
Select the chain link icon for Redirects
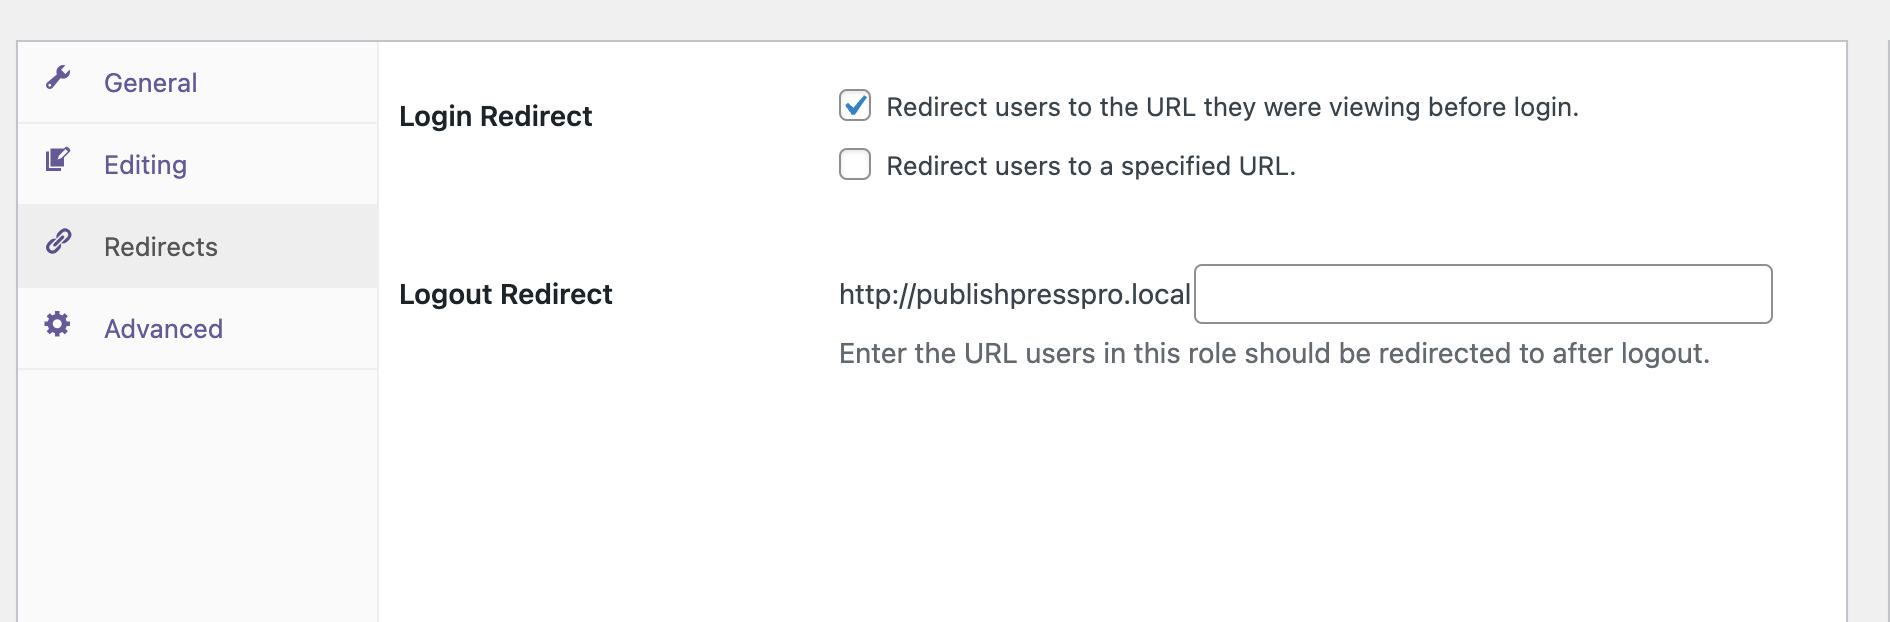coord(60,240)
